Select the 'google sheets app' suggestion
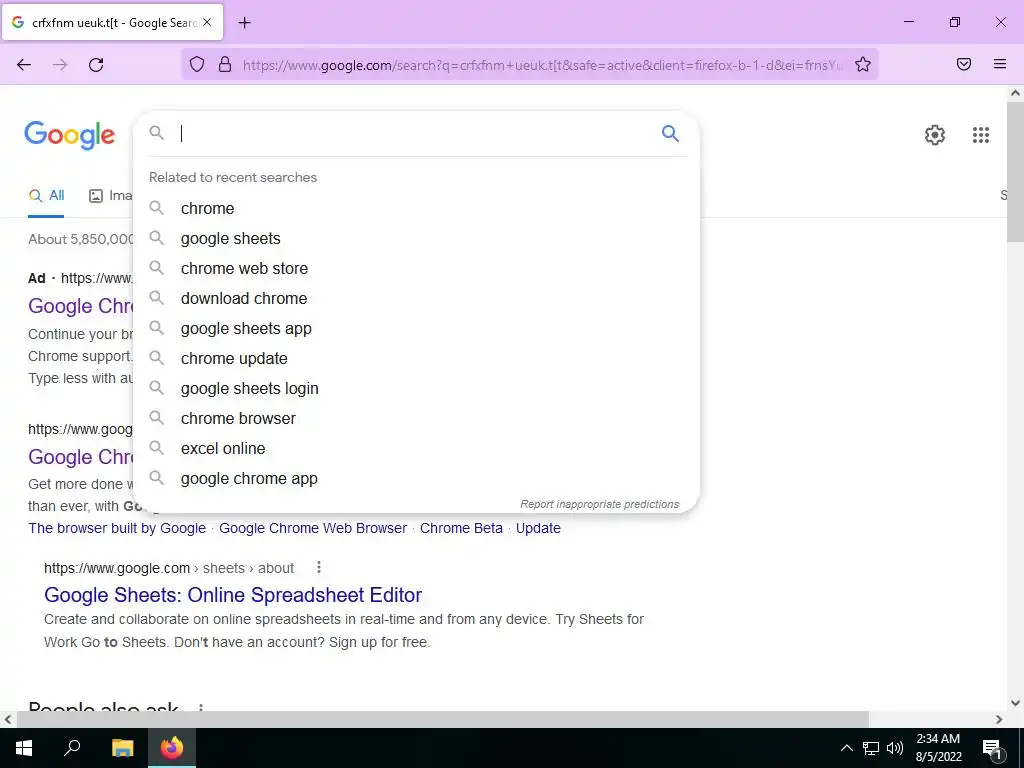This screenshot has width=1024, height=768. (417, 328)
